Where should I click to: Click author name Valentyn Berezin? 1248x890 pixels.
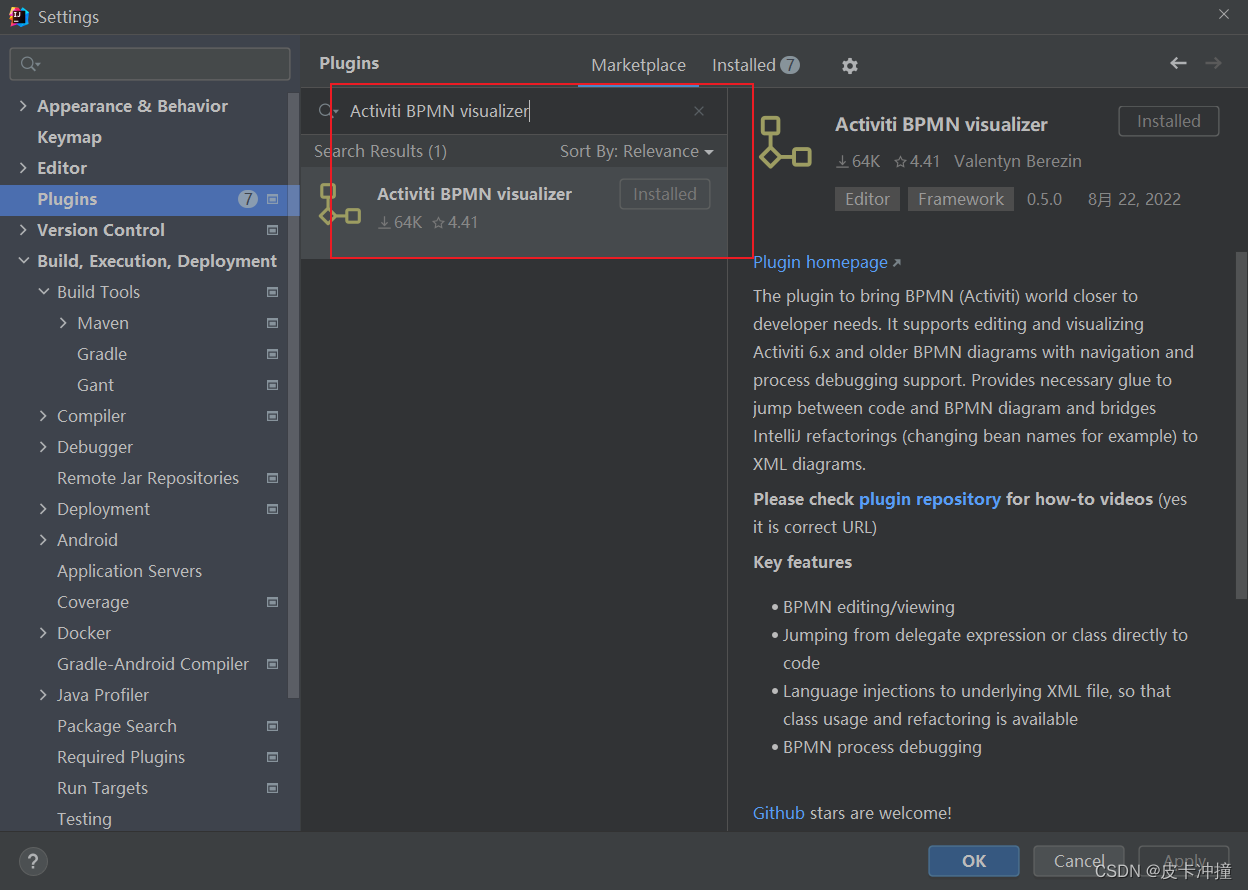1018,161
